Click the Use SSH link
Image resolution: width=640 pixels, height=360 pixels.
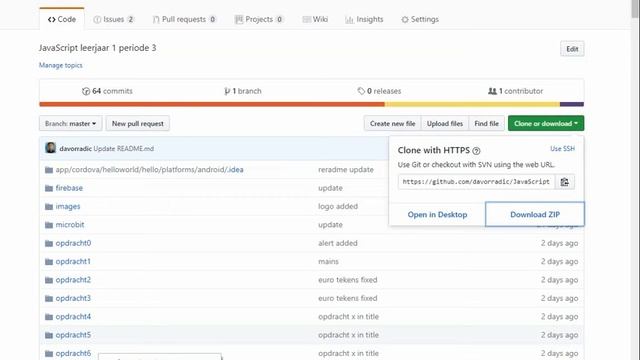point(562,149)
